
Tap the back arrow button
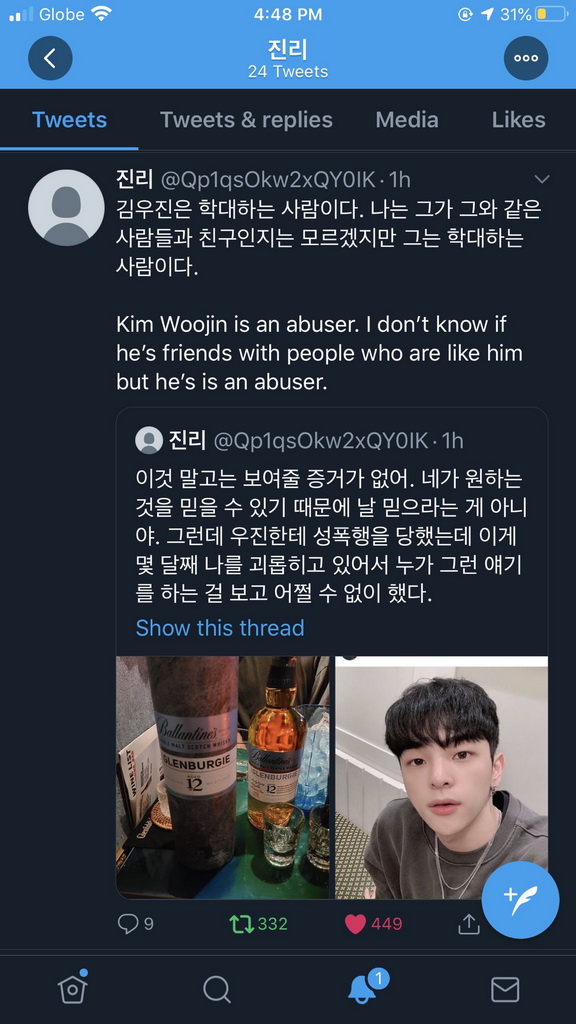tap(50, 58)
